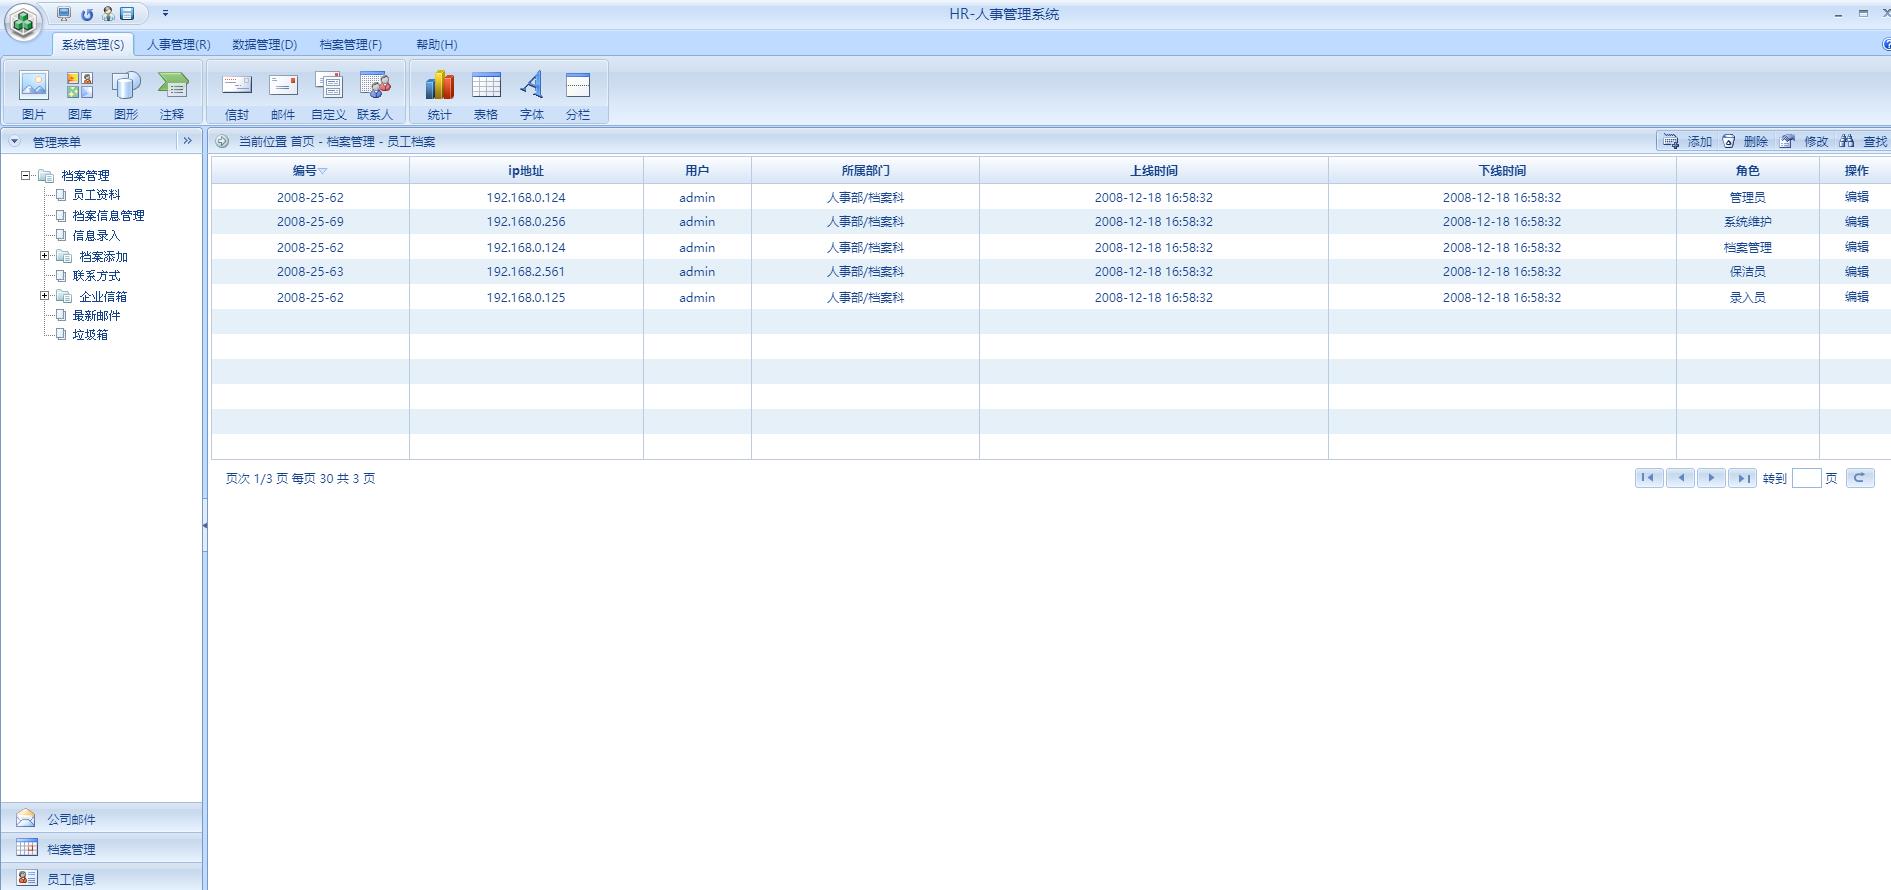Click the 图片 picture tool
Screen dimensions: 1891x890
[x=34, y=95]
